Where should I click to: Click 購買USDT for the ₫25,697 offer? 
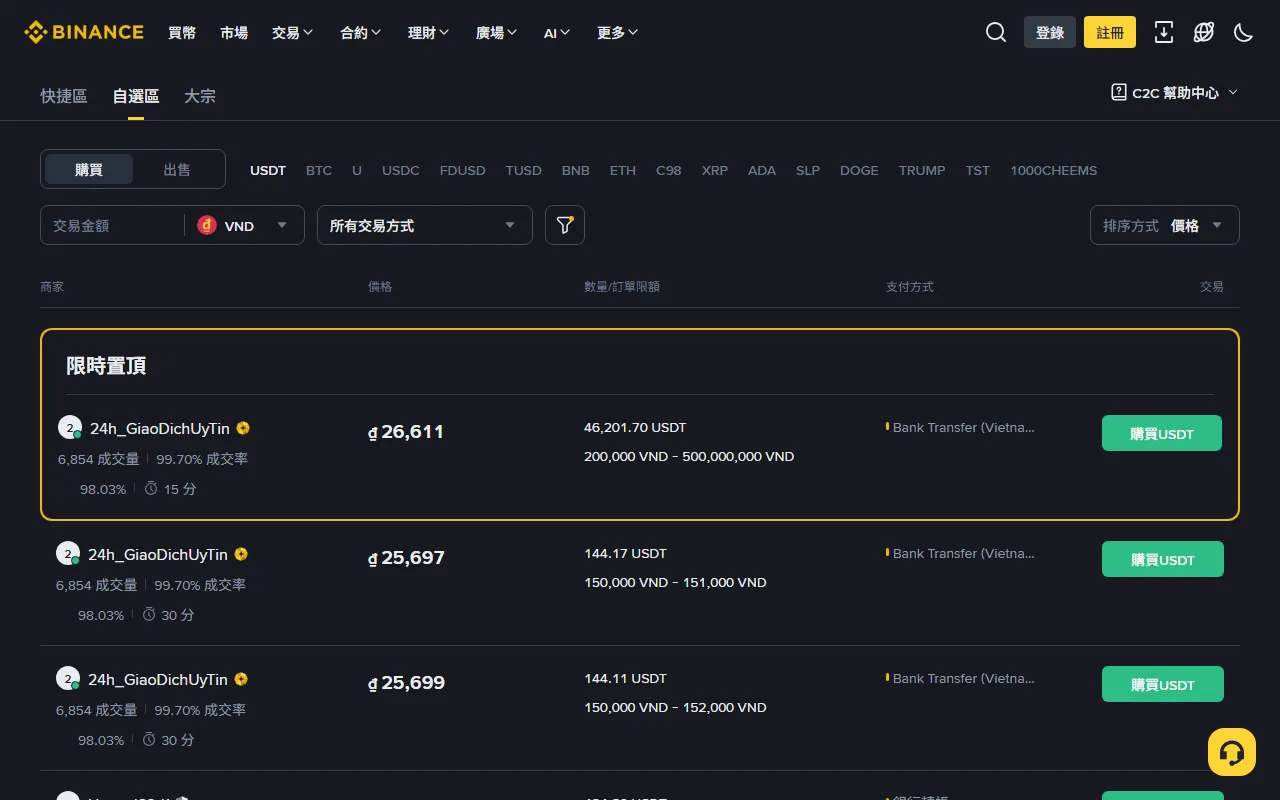(1163, 559)
